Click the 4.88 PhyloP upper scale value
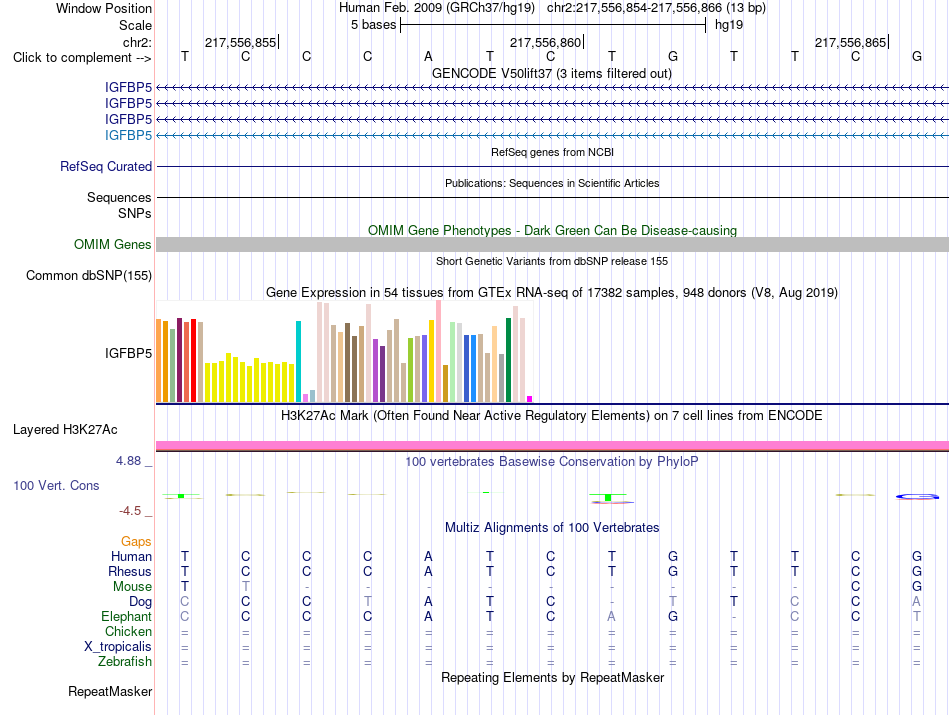This screenshot has width=950, height=715. (x=128, y=461)
